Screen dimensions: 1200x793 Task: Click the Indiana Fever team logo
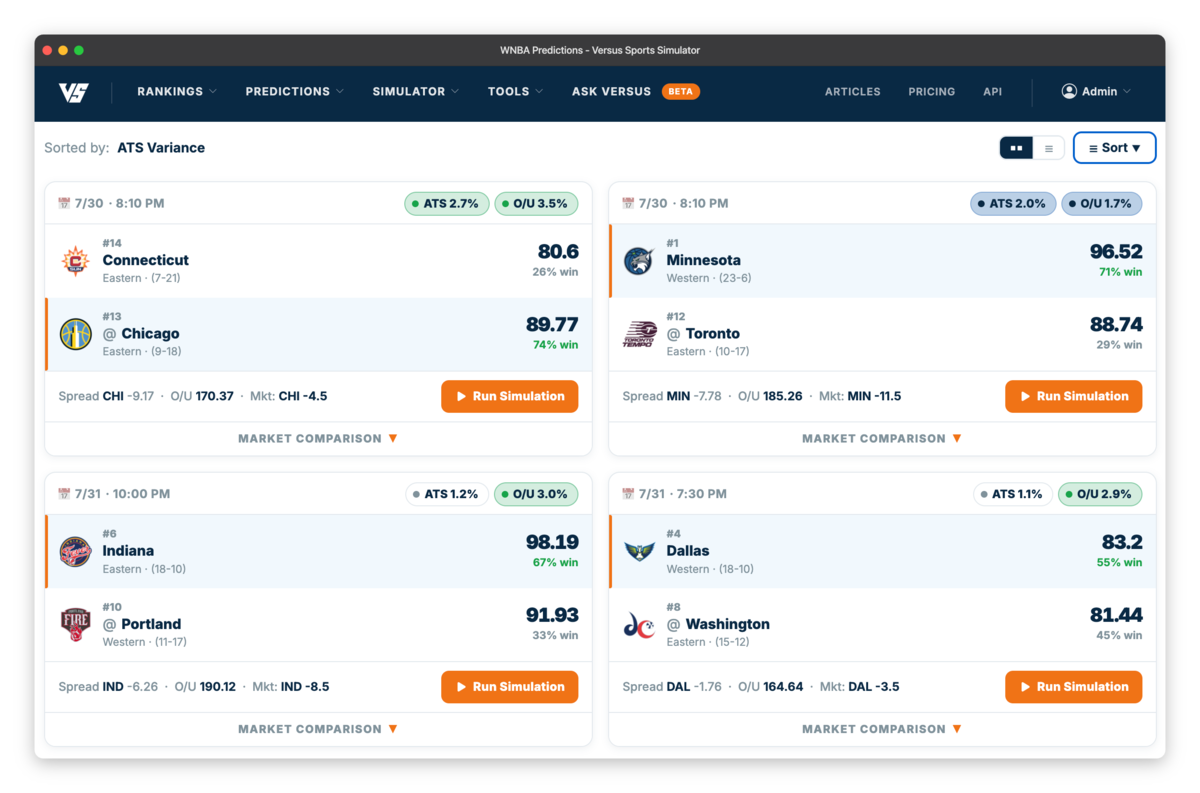click(76, 551)
